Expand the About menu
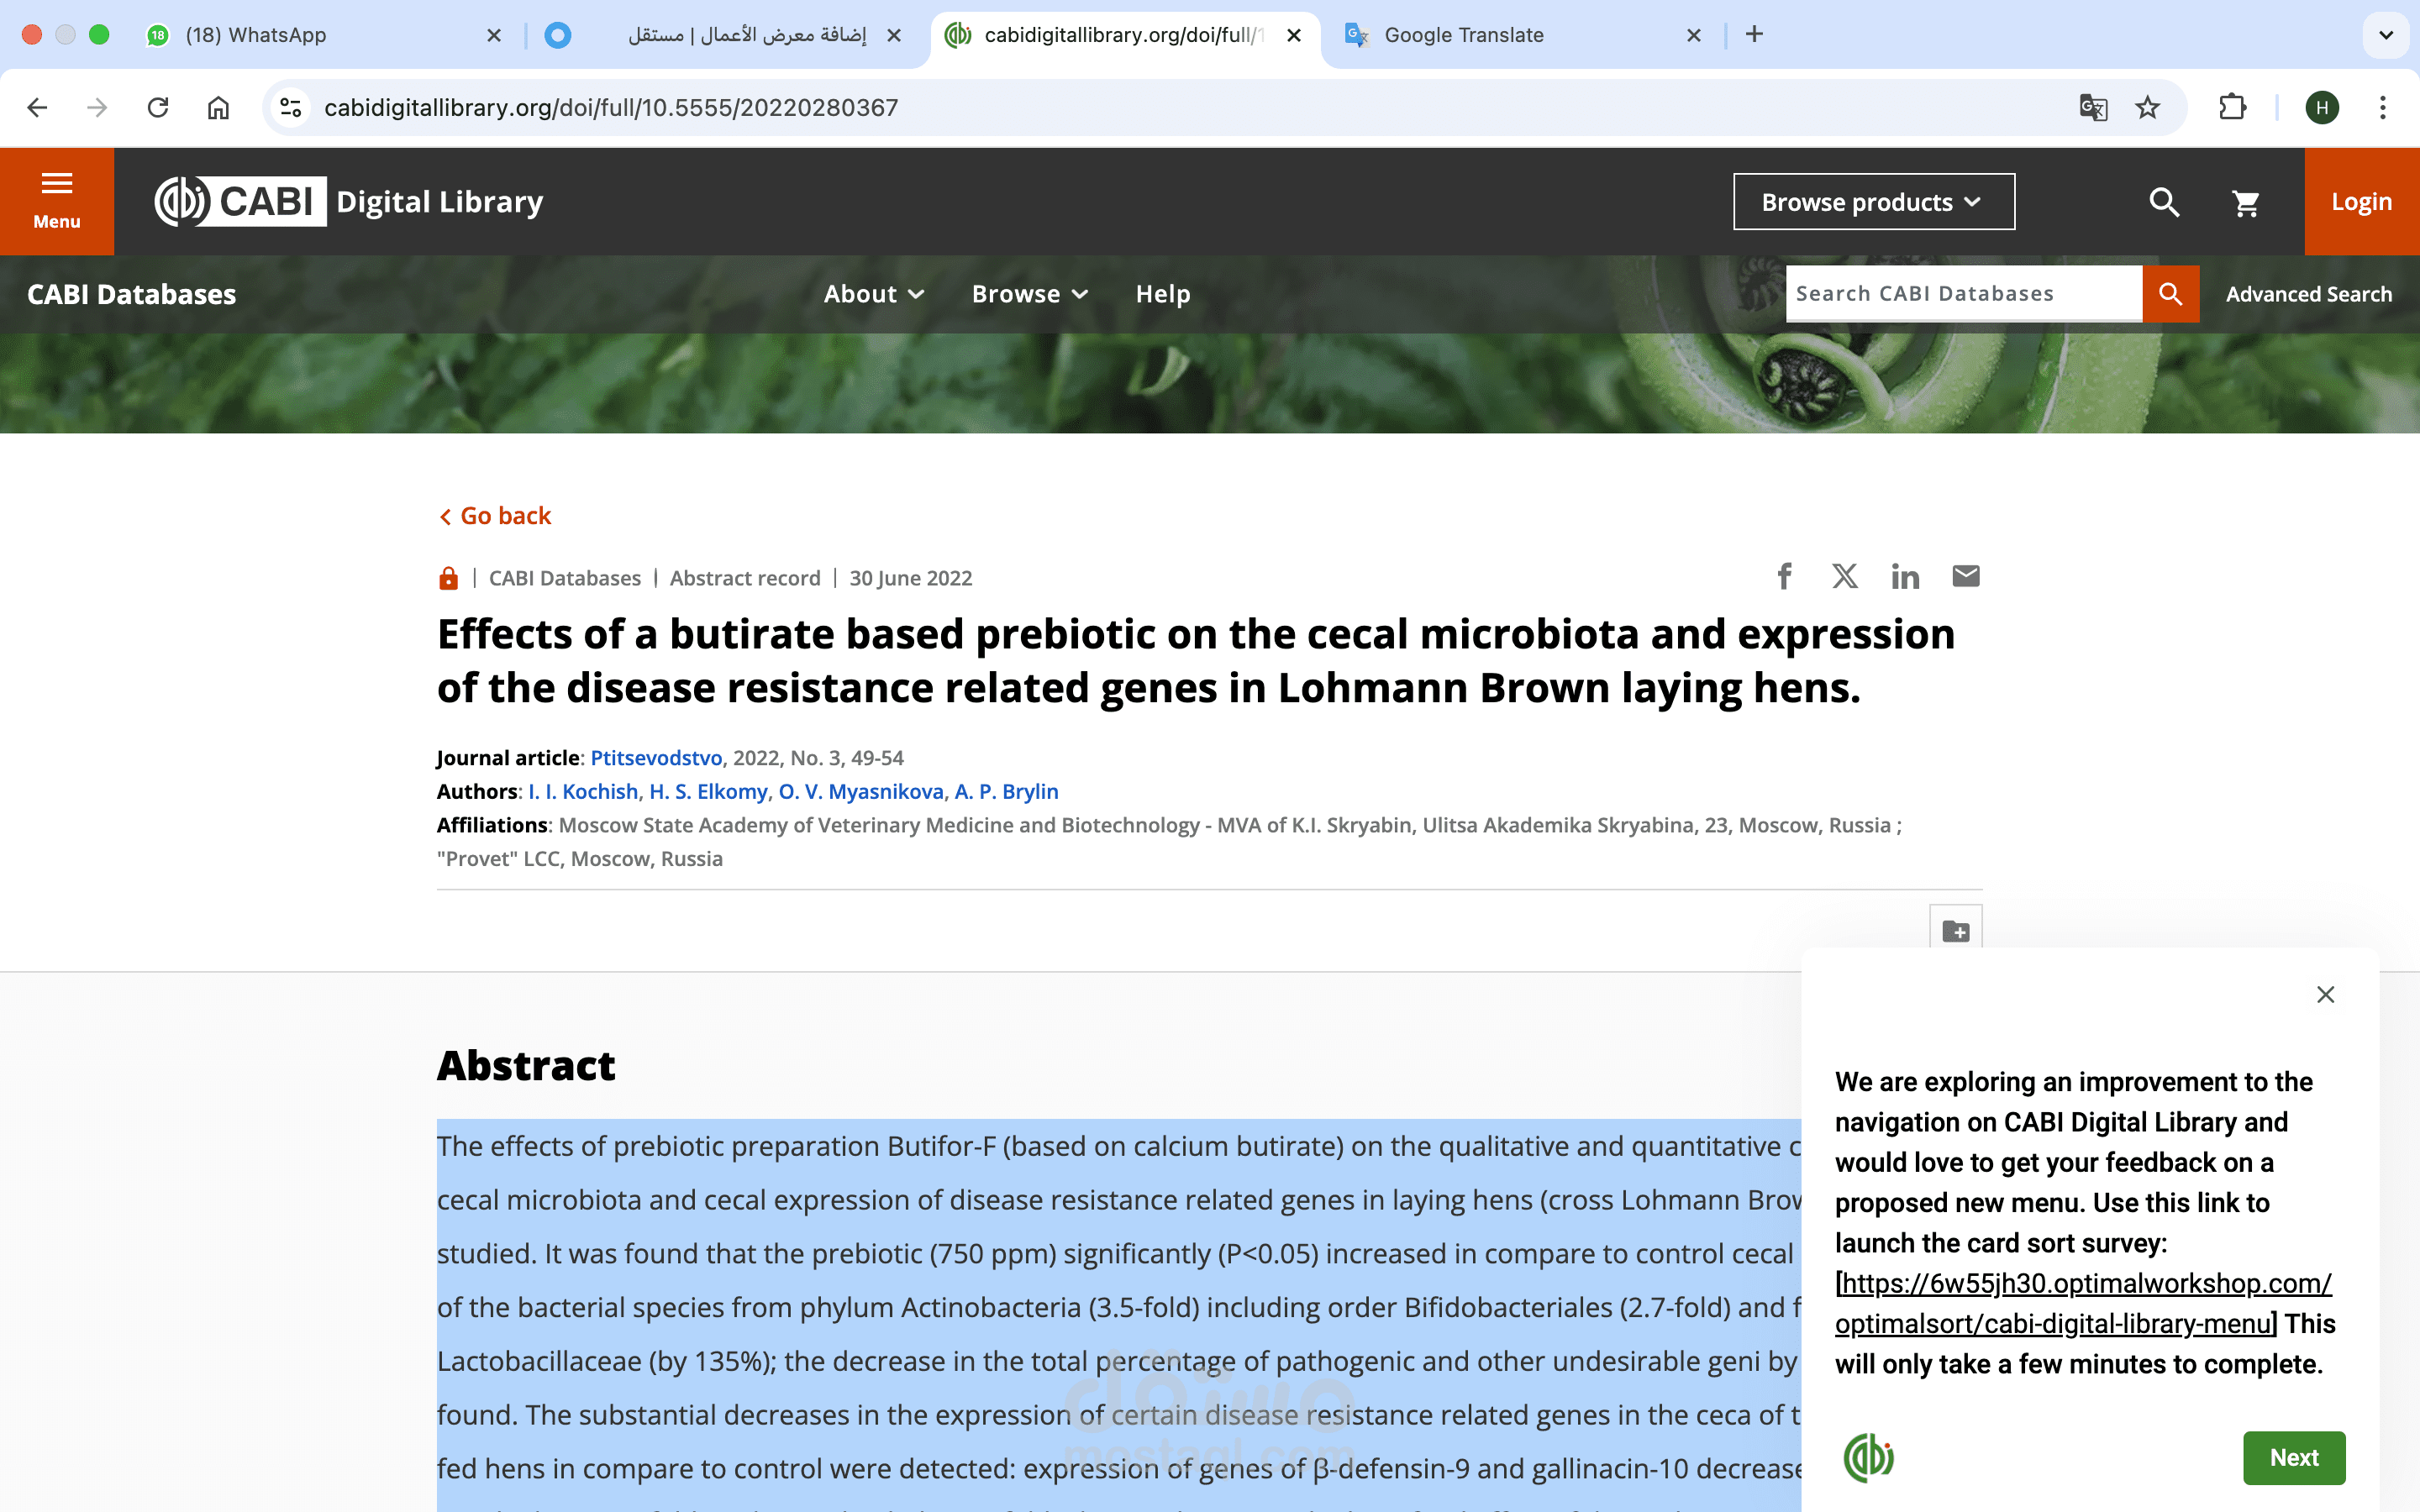 [873, 294]
